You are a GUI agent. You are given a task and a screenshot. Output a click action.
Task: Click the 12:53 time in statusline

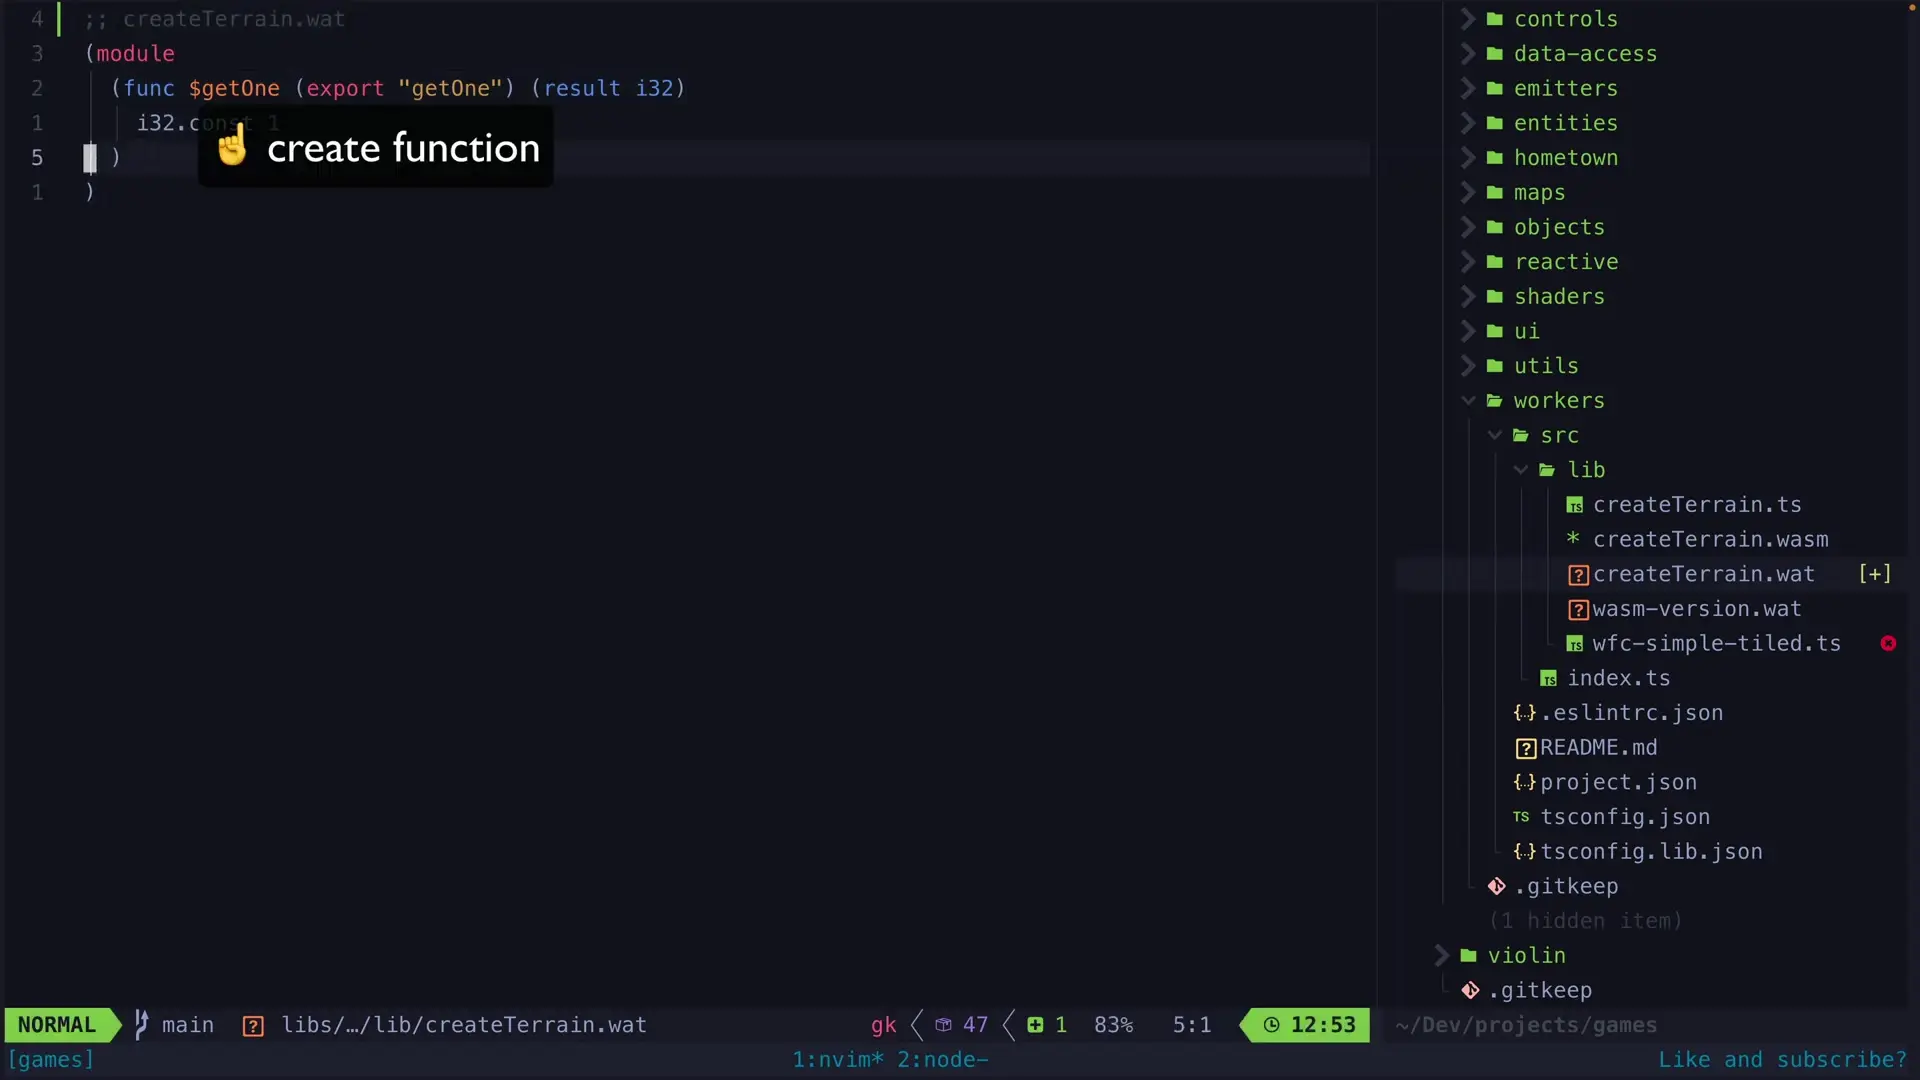[x=1323, y=1025]
